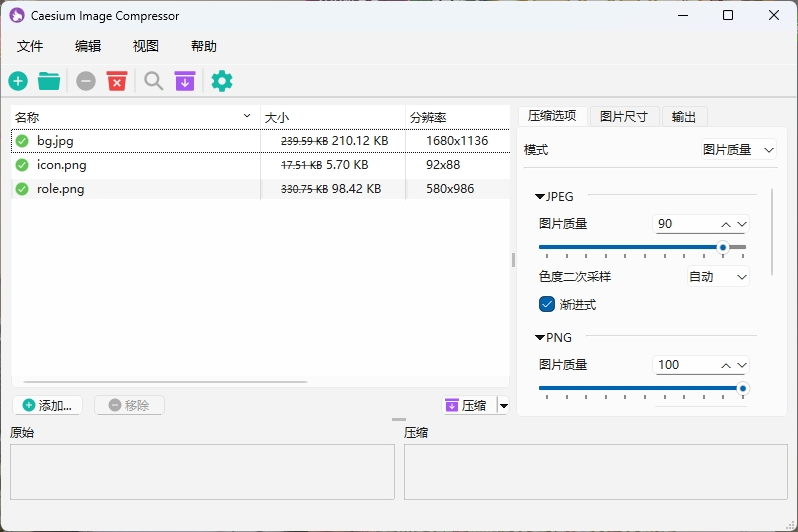Viewport: 798px width, 532px height.
Task: Click the 1680x1136 resolution cell
Action: [457, 141]
